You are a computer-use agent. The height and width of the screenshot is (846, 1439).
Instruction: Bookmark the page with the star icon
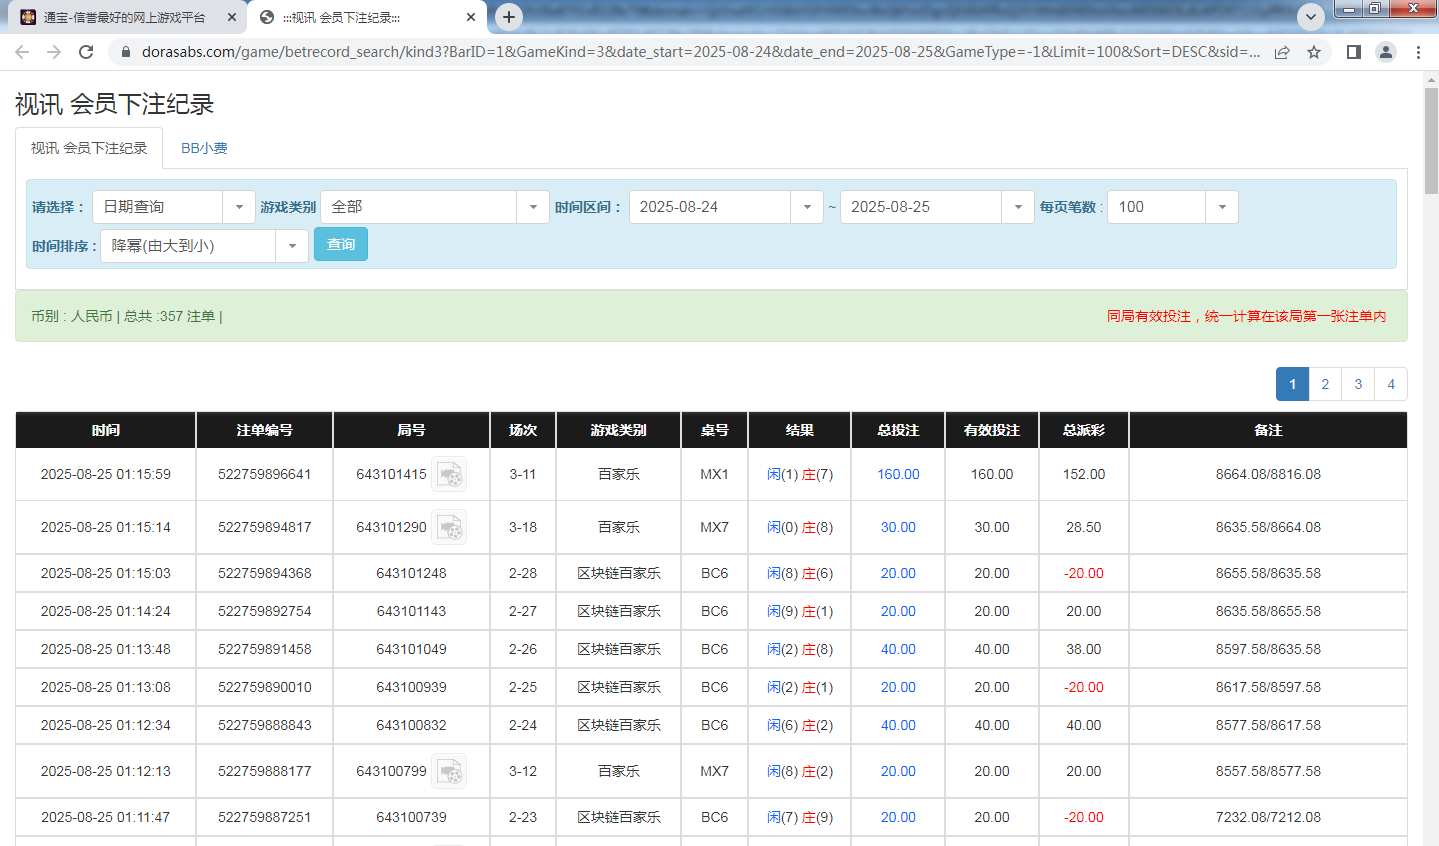click(1315, 51)
